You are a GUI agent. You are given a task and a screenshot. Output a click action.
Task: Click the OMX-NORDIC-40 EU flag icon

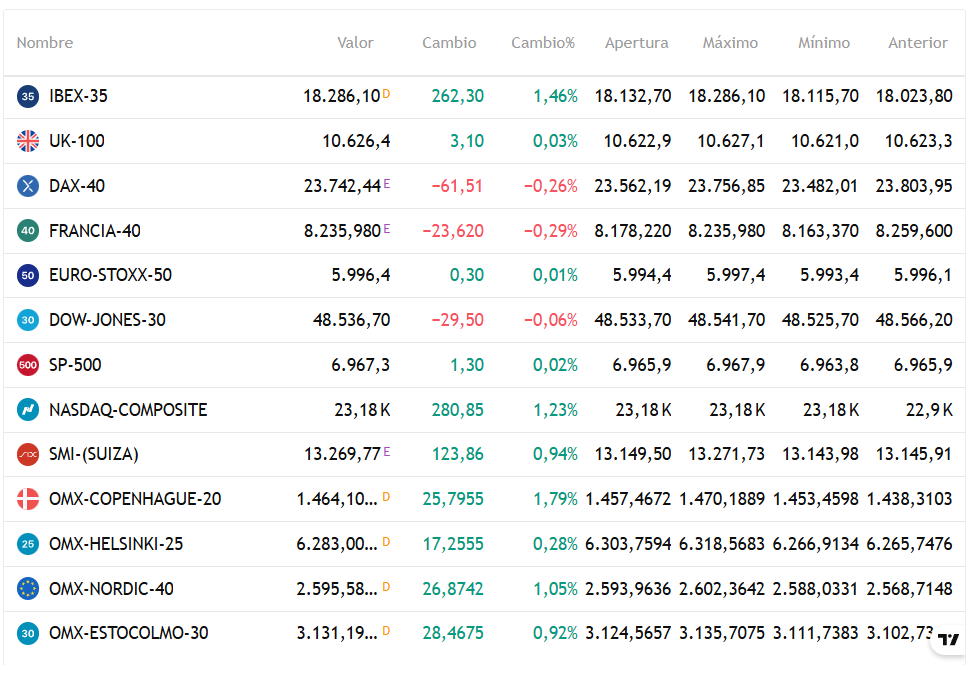pos(28,589)
